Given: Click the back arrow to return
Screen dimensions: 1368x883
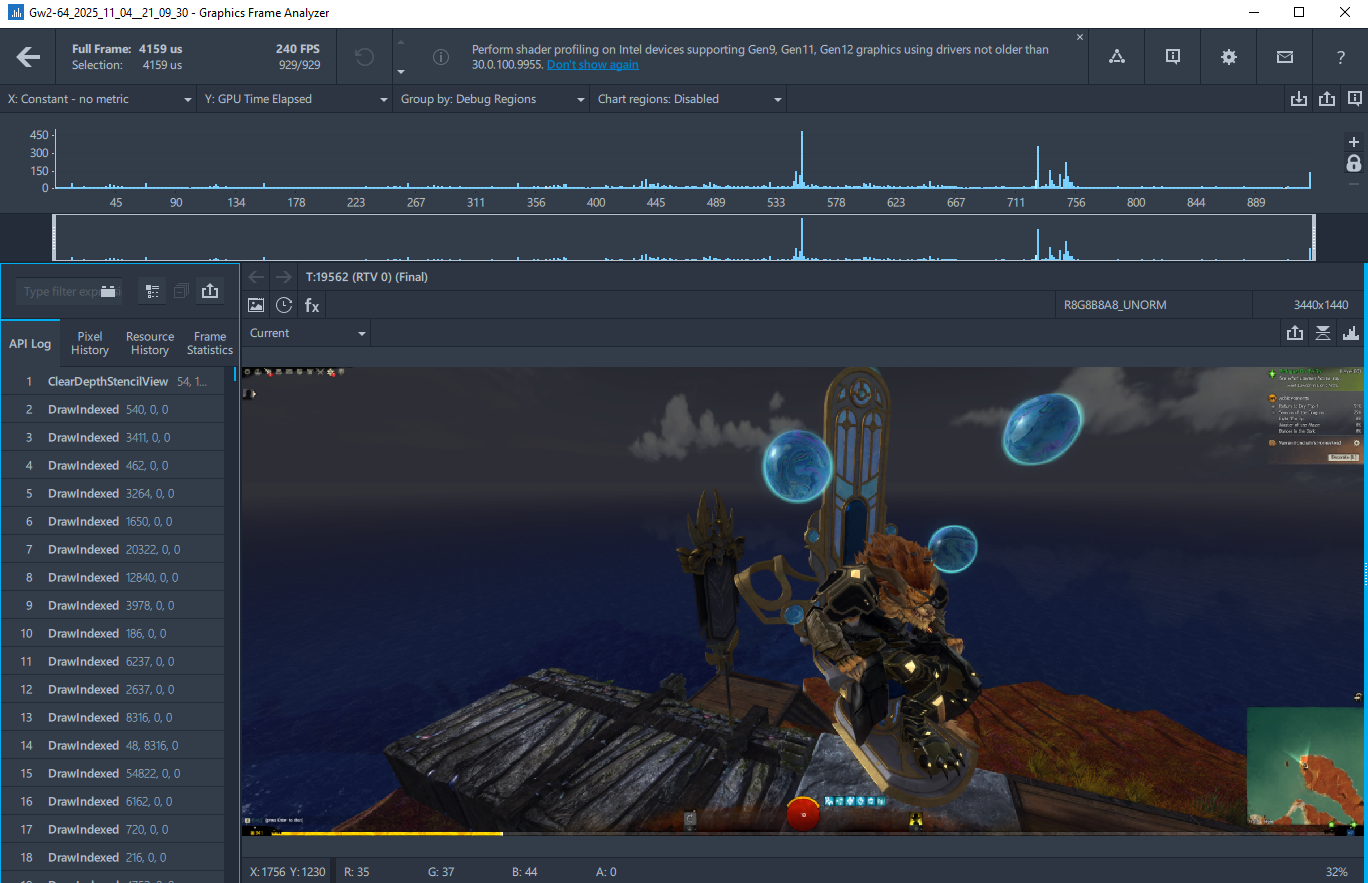Looking at the screenshot, I should click(x=28, y=57).
